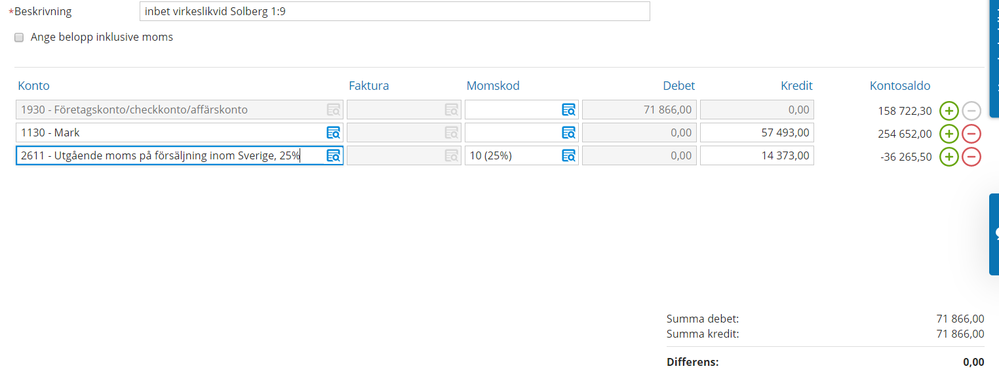Click the Summa kredit label
Image resolution: width=999 pixels, height=381 pixels.
coord(703,334)
